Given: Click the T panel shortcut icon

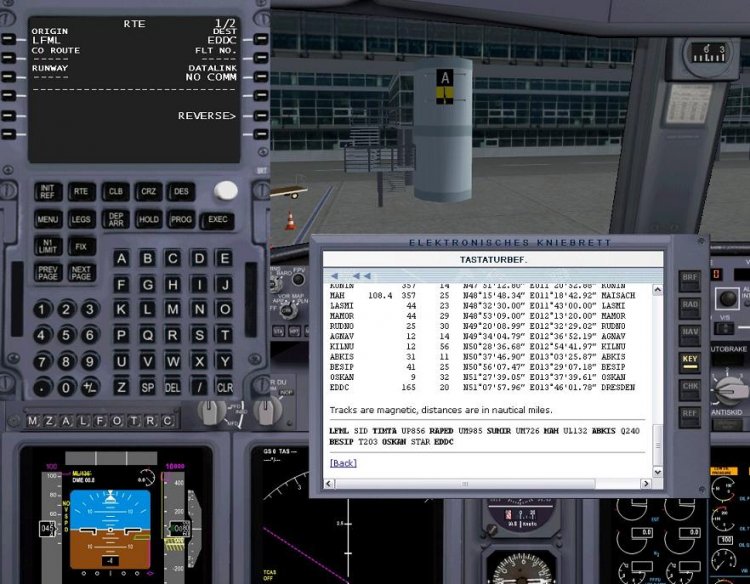Looking at the screenshot, I should (133, 421).
